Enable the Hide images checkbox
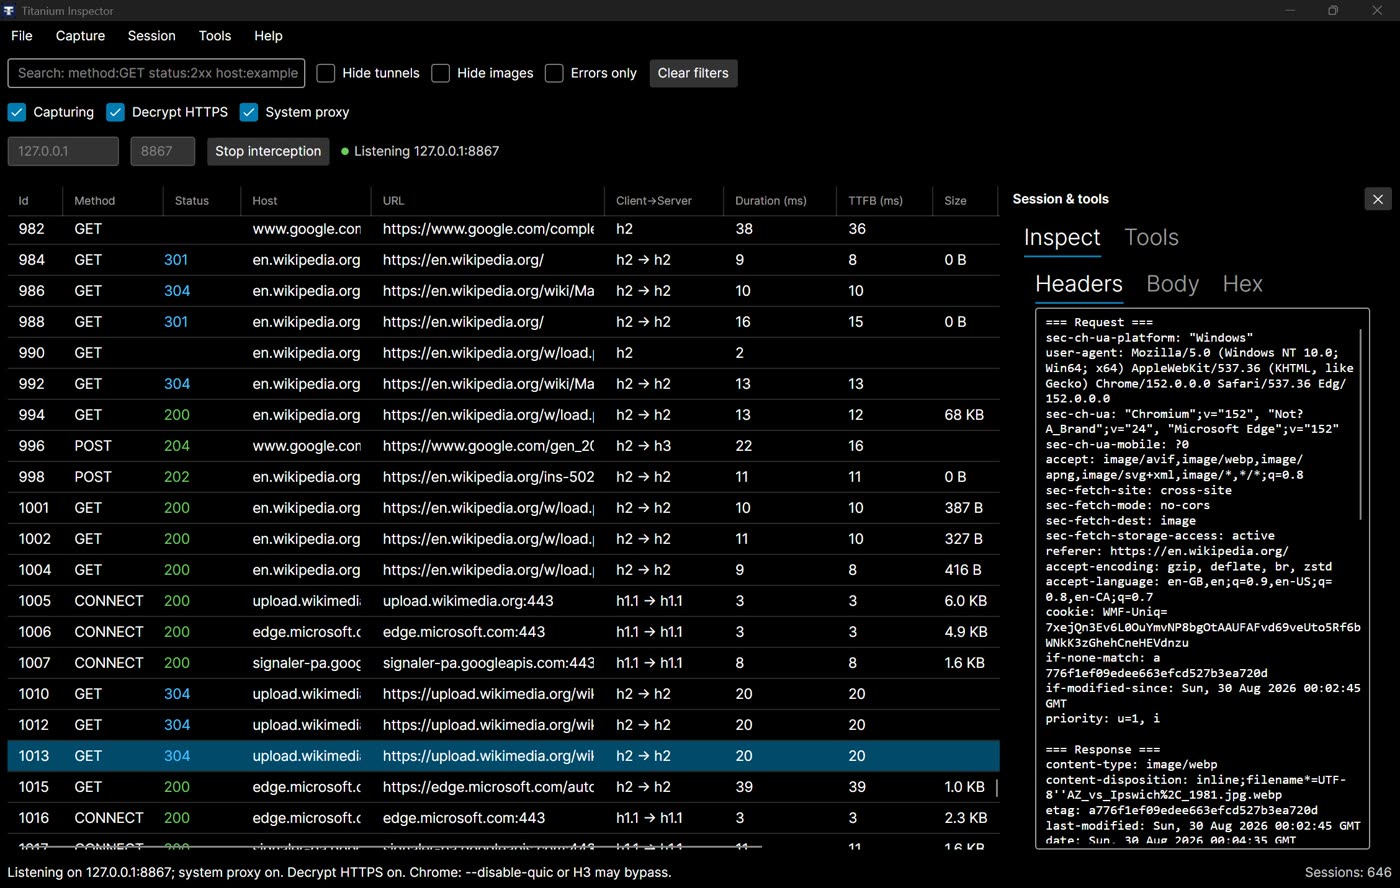Image resolution: width=1400 pixels, height=888 pixels. click(440, 73)
